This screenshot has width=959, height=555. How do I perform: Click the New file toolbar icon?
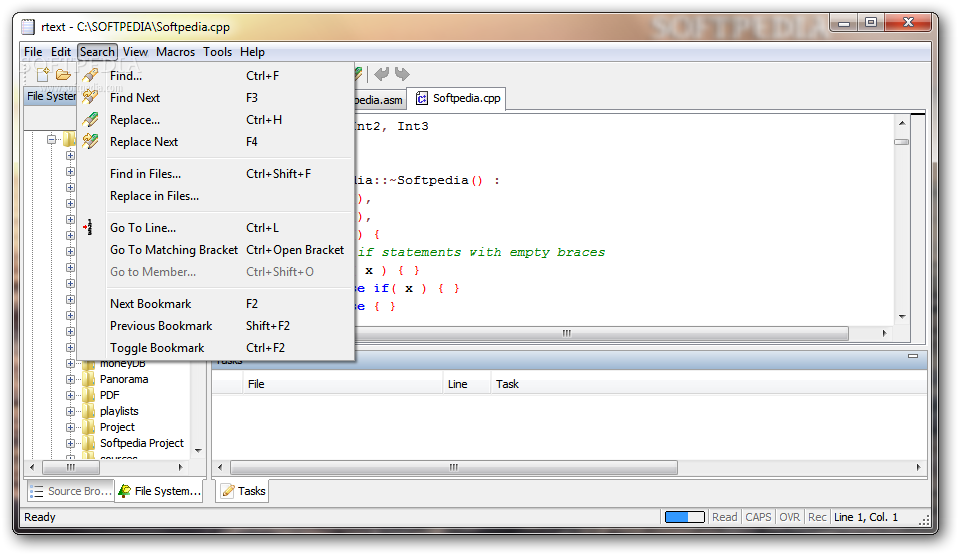43,75
